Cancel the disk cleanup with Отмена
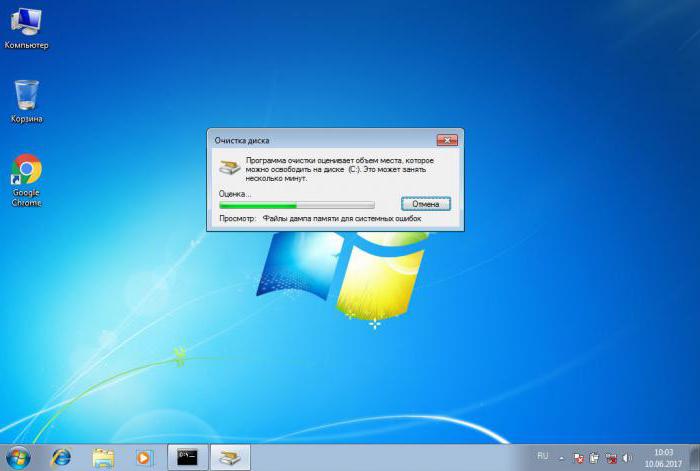 (x=425, y=204)
